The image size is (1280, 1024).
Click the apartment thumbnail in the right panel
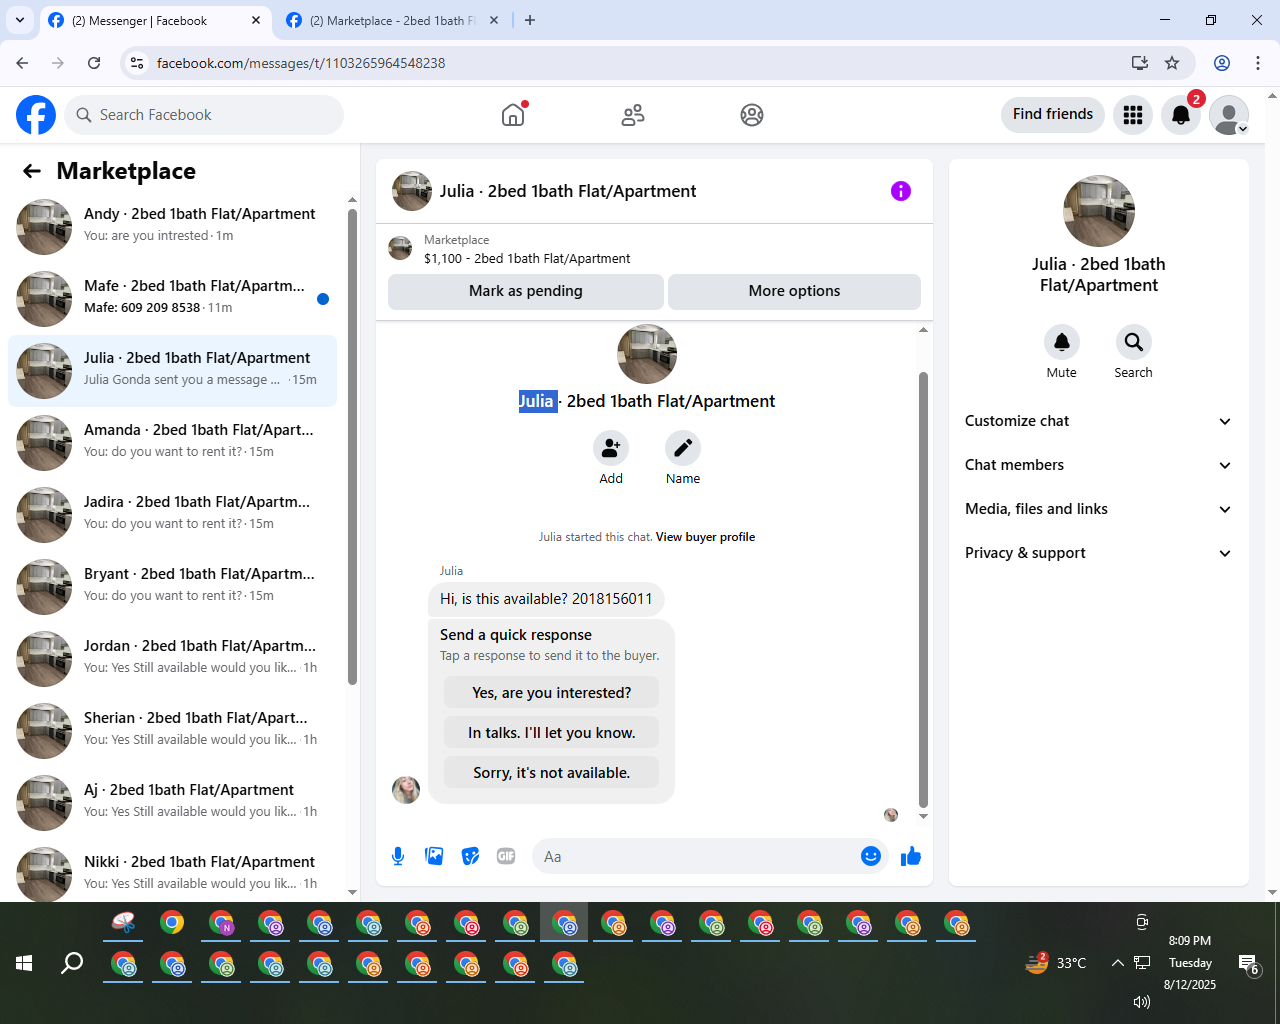1099,211
